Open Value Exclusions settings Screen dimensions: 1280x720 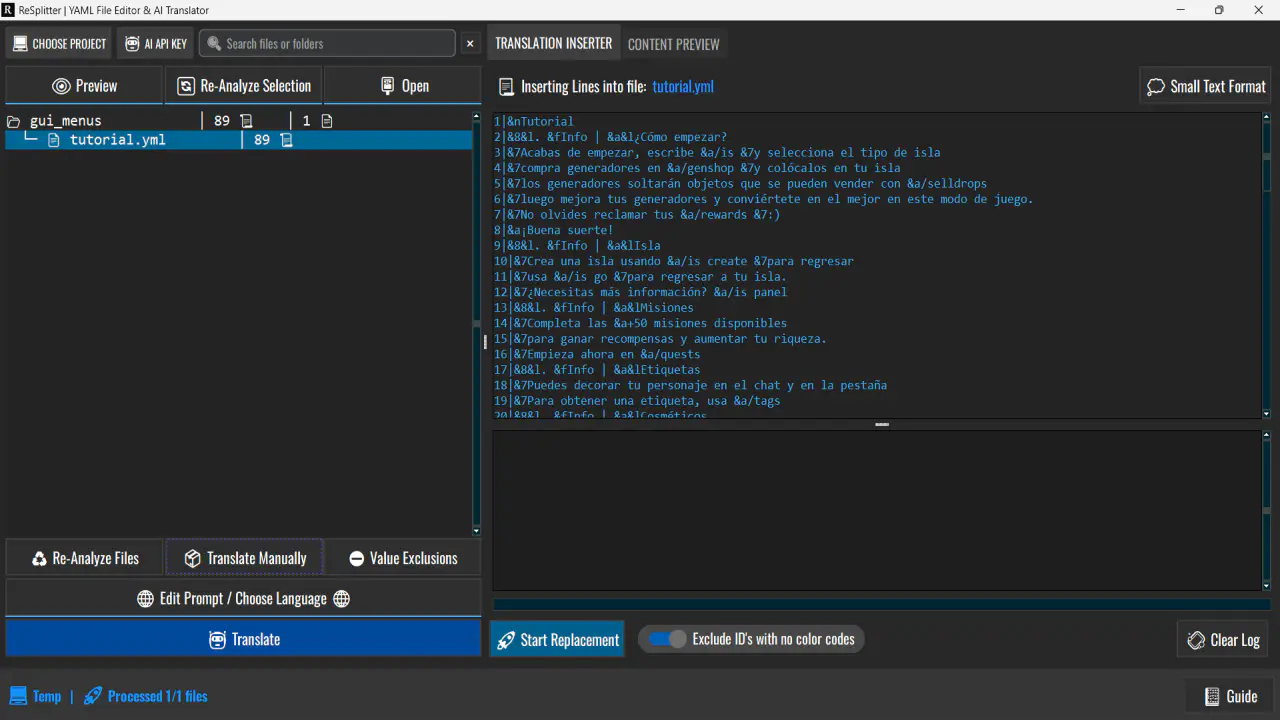coord(403,558)
